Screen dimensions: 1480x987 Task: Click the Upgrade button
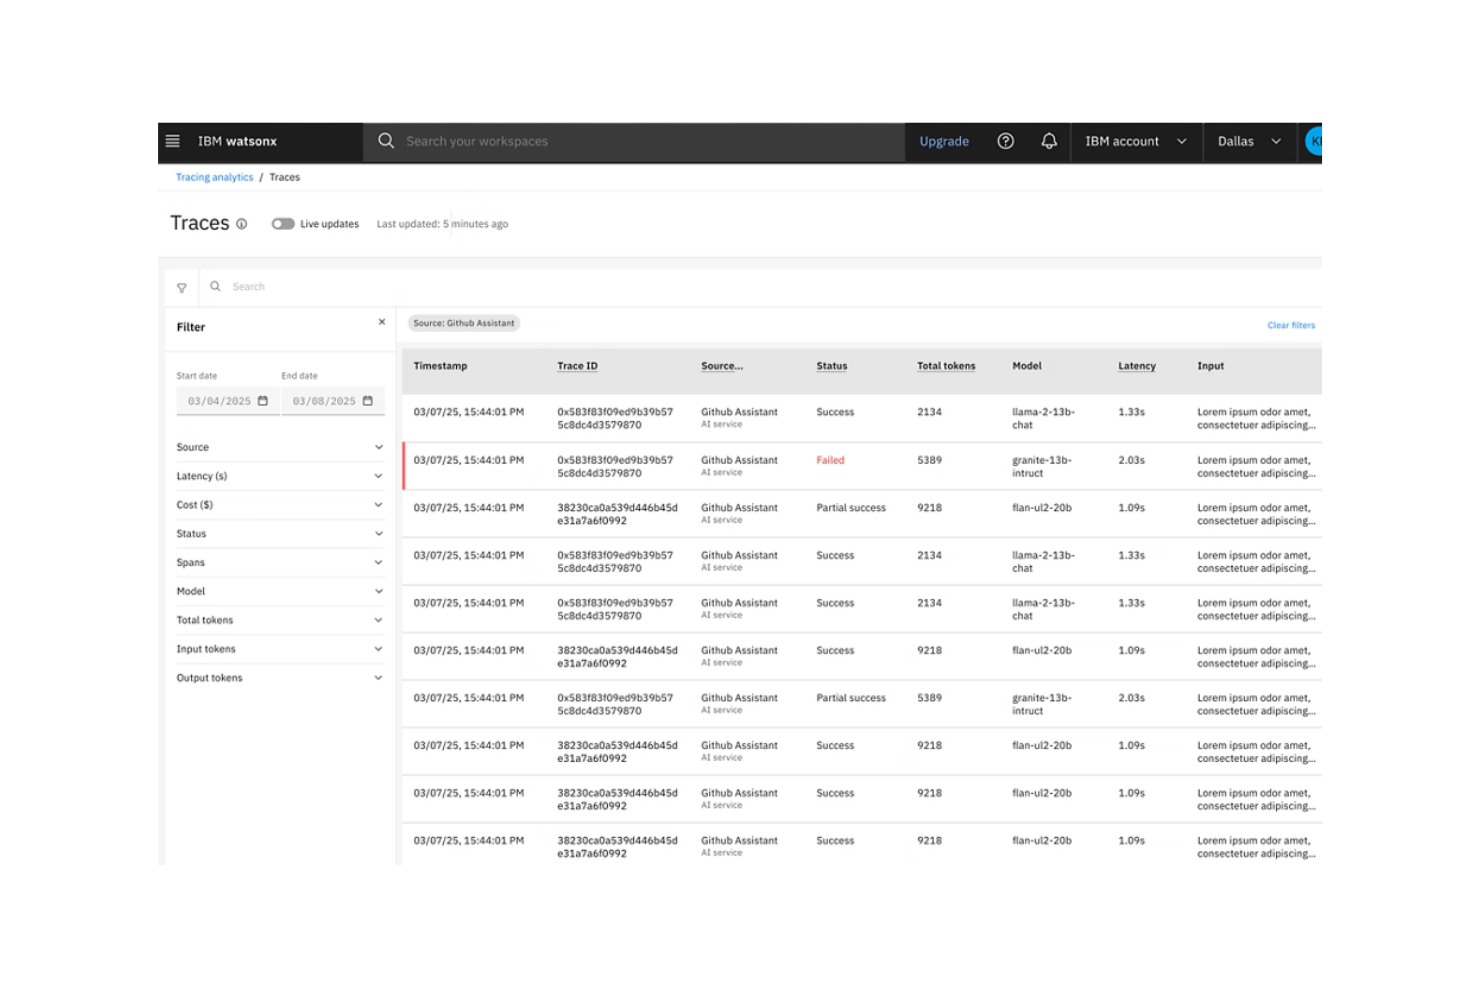[x=943, y=141]
